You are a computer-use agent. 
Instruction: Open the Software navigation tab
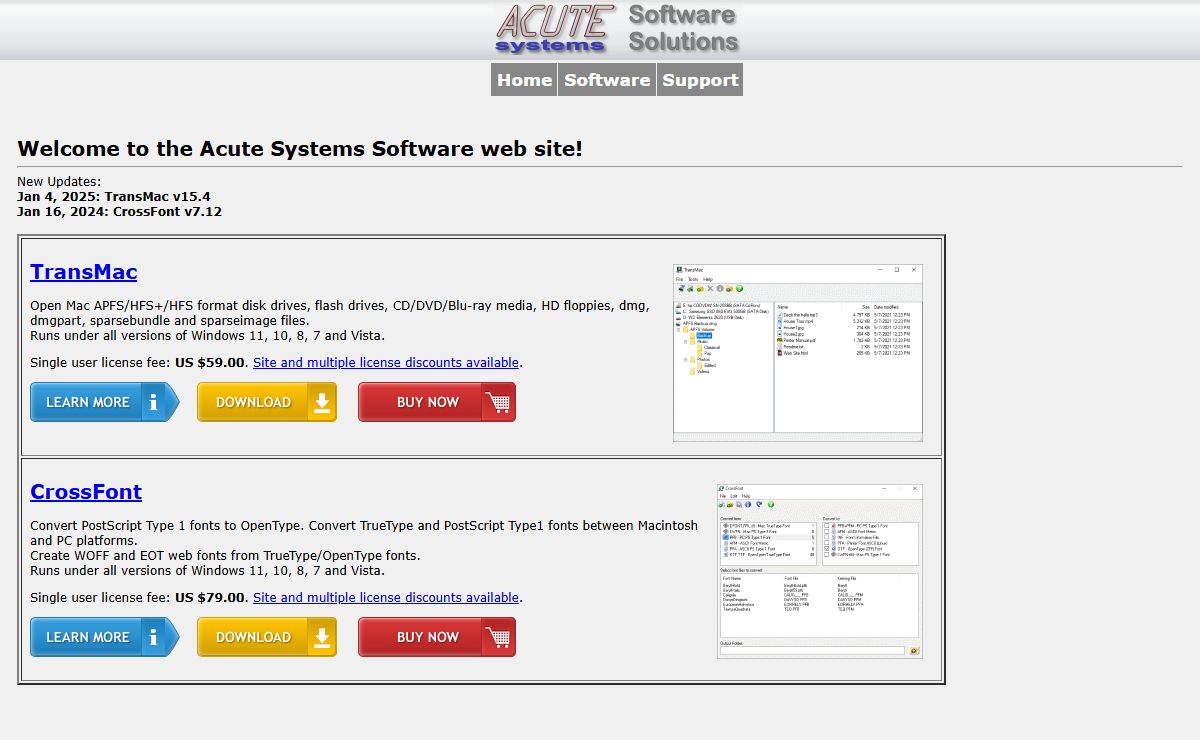point(607,80)
